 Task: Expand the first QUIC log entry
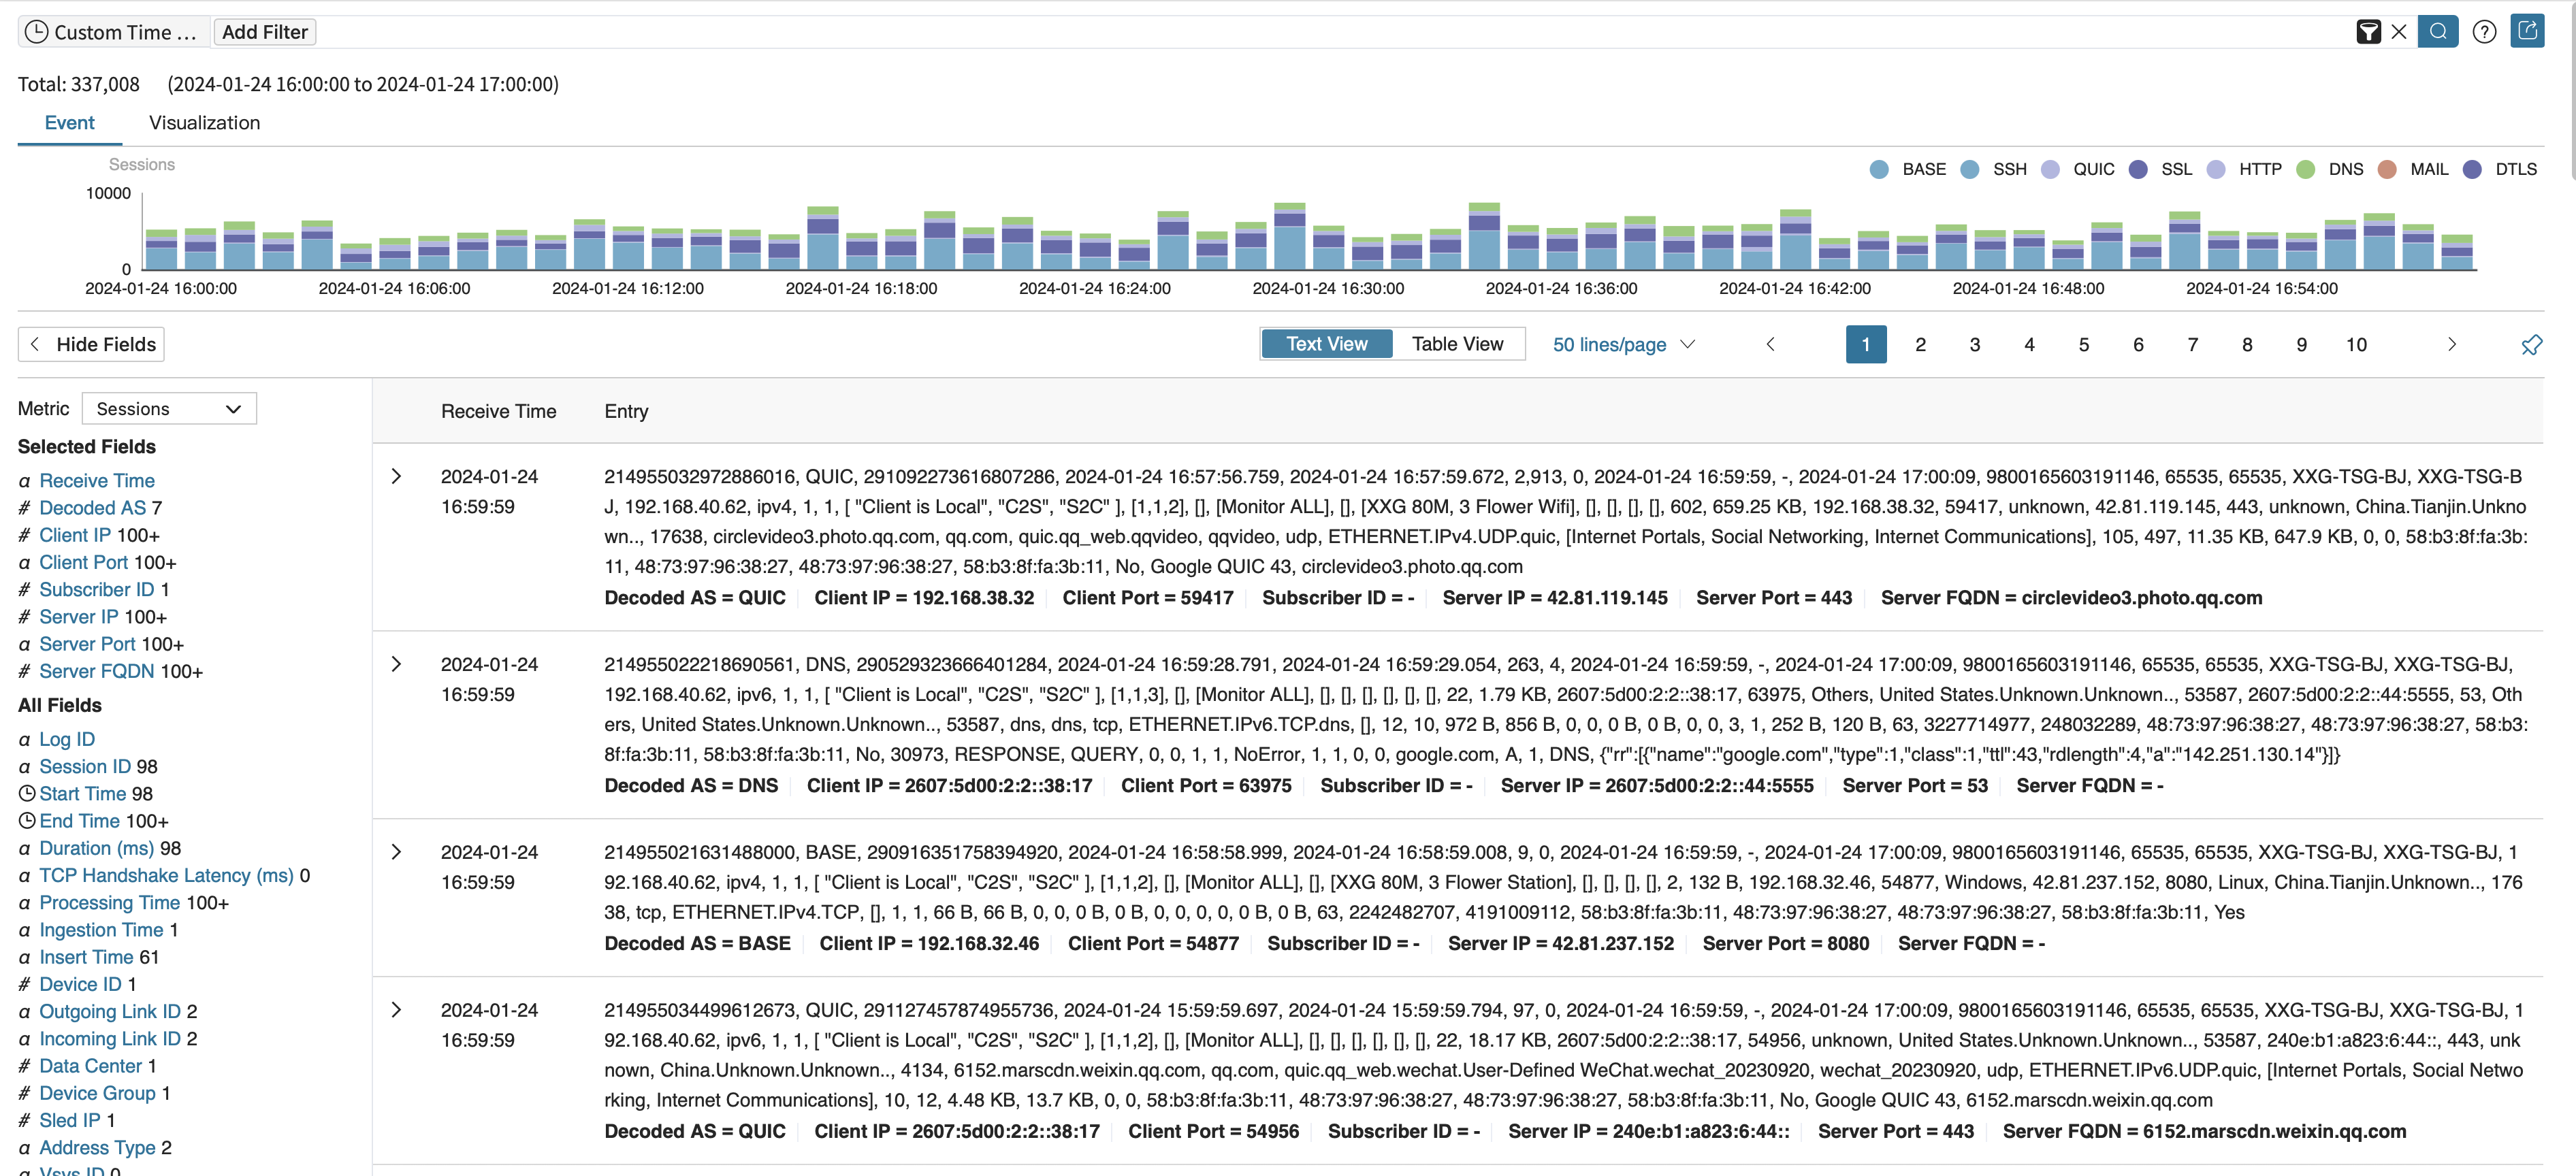(x=396, y=476)
